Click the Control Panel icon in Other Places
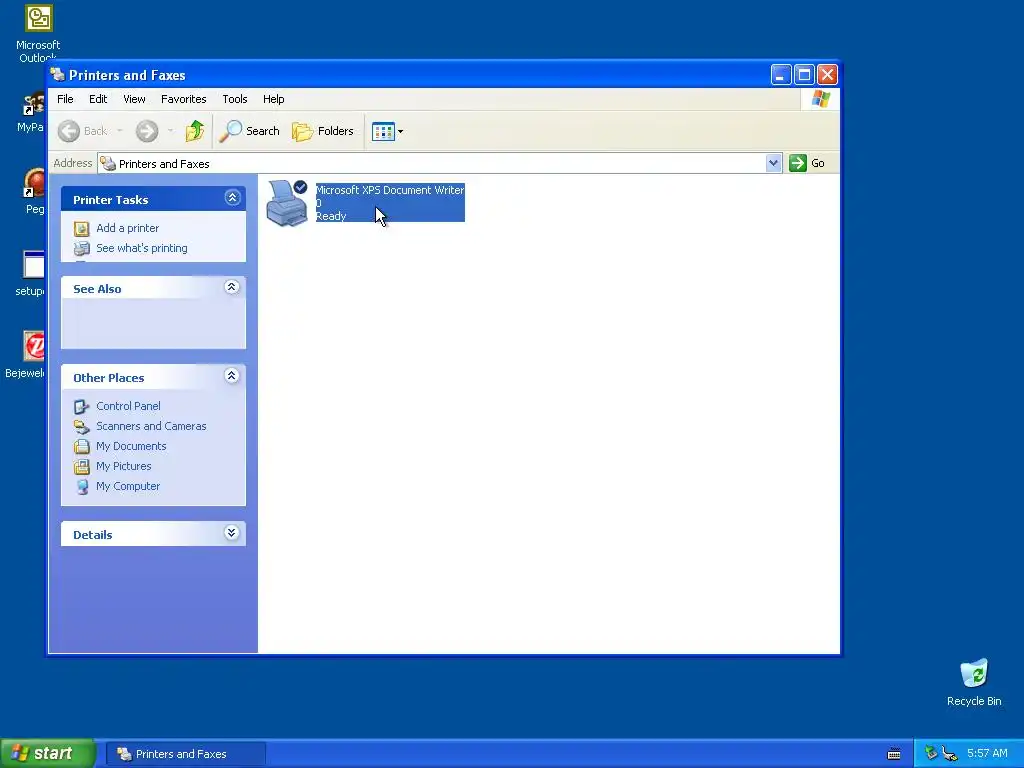Viewport: 1024px width, 768px height. [82, 407]
